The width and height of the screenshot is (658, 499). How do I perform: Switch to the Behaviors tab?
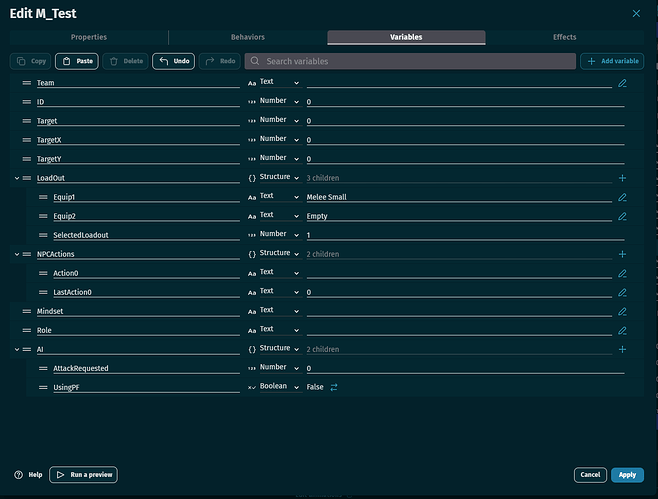248,37
